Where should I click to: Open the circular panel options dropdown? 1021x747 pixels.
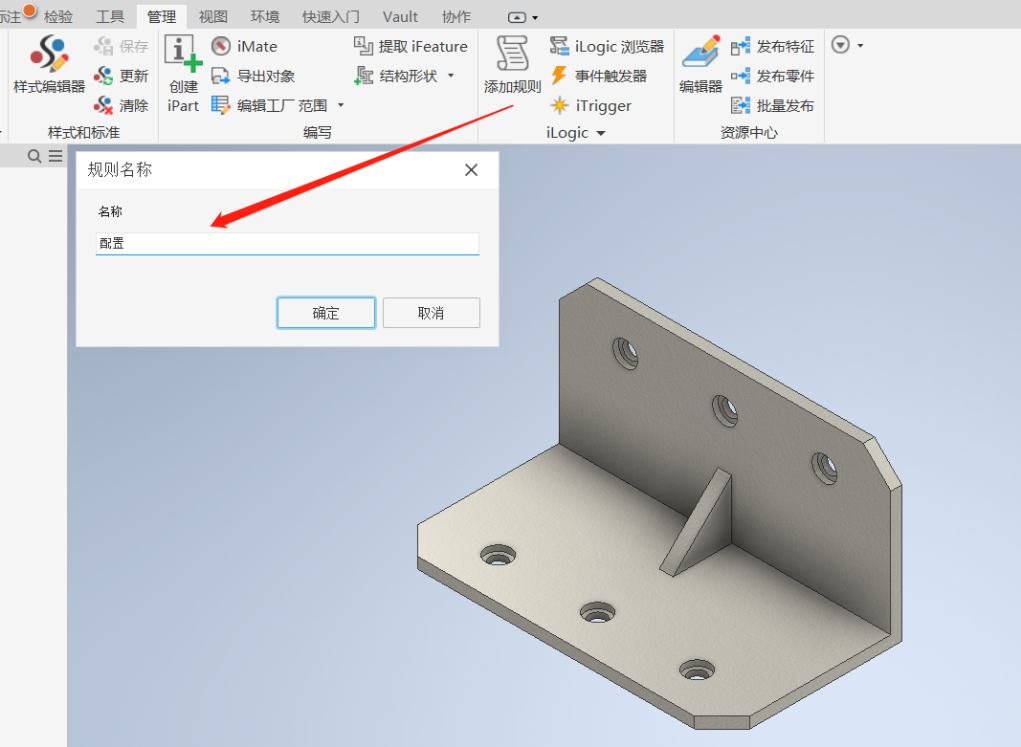coord(847,46)
